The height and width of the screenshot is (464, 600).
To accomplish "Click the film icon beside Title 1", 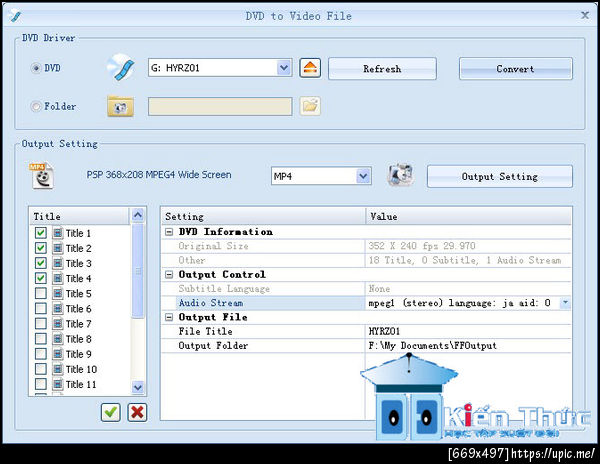I will pos(58,233).
